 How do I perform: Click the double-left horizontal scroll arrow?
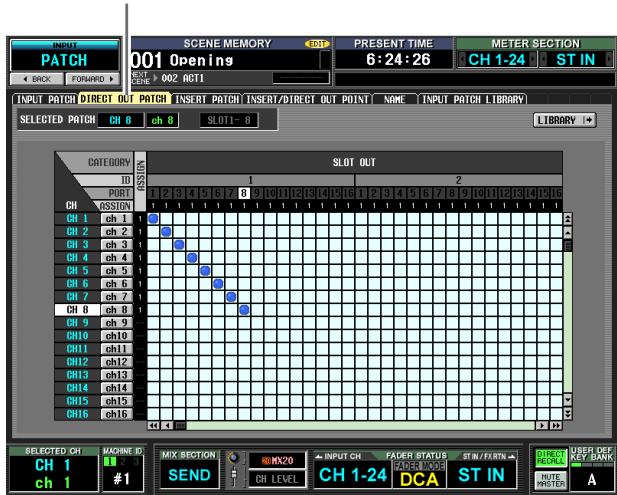tap(153, 425)
